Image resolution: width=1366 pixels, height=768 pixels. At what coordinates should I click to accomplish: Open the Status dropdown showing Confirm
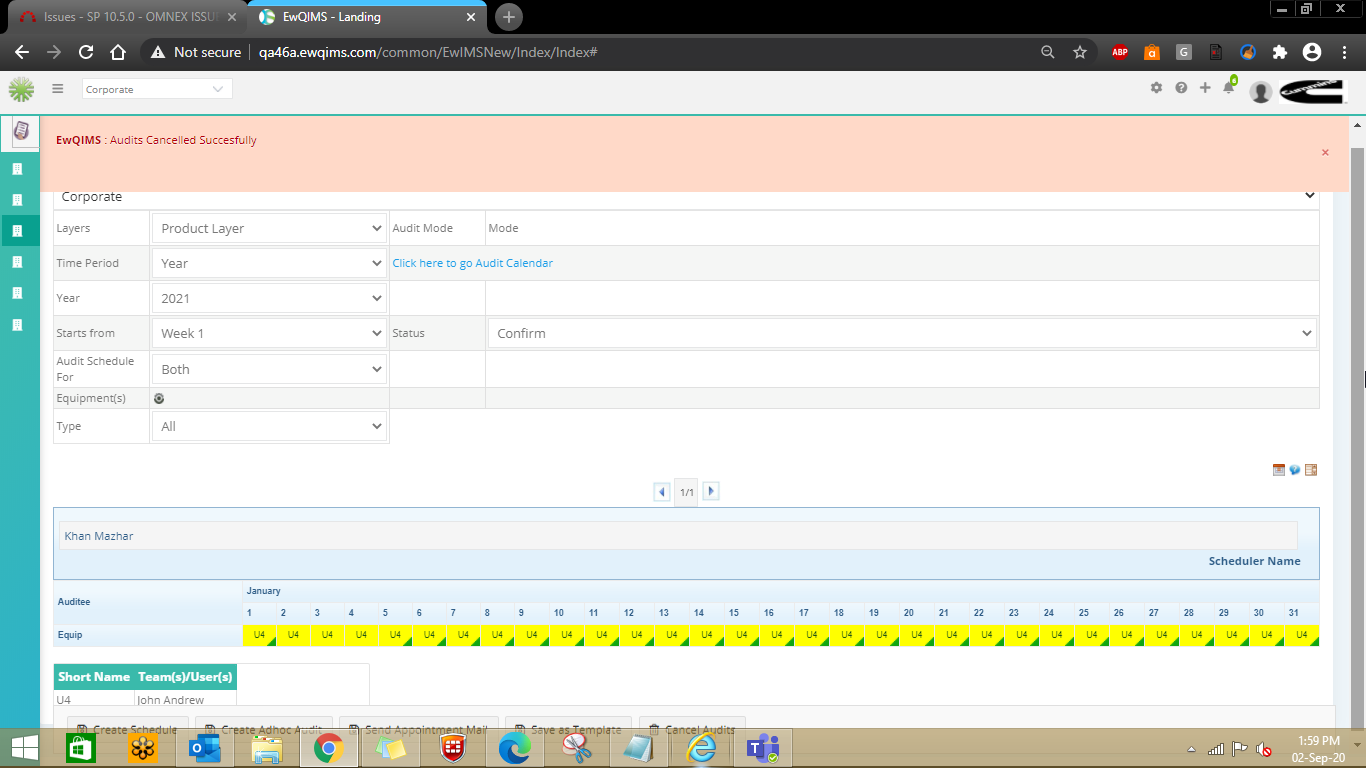tap(902, 333)
